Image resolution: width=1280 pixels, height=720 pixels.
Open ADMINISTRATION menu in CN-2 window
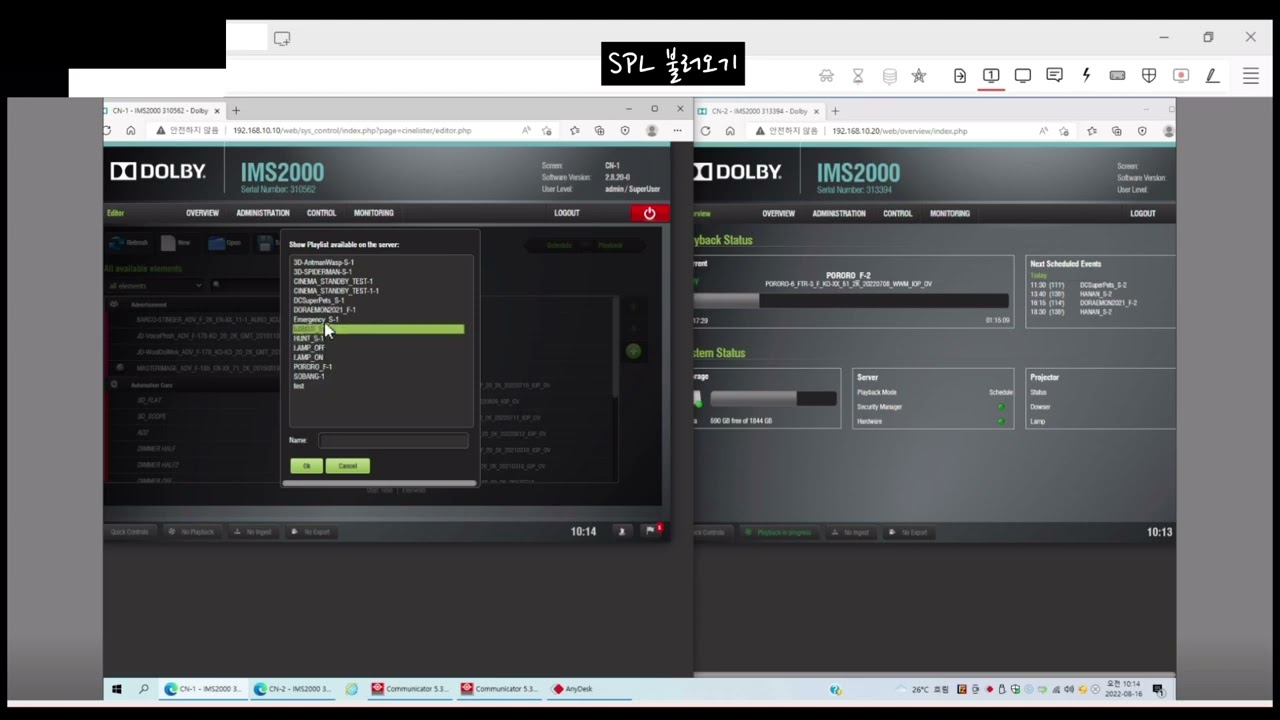click(839, 213)
